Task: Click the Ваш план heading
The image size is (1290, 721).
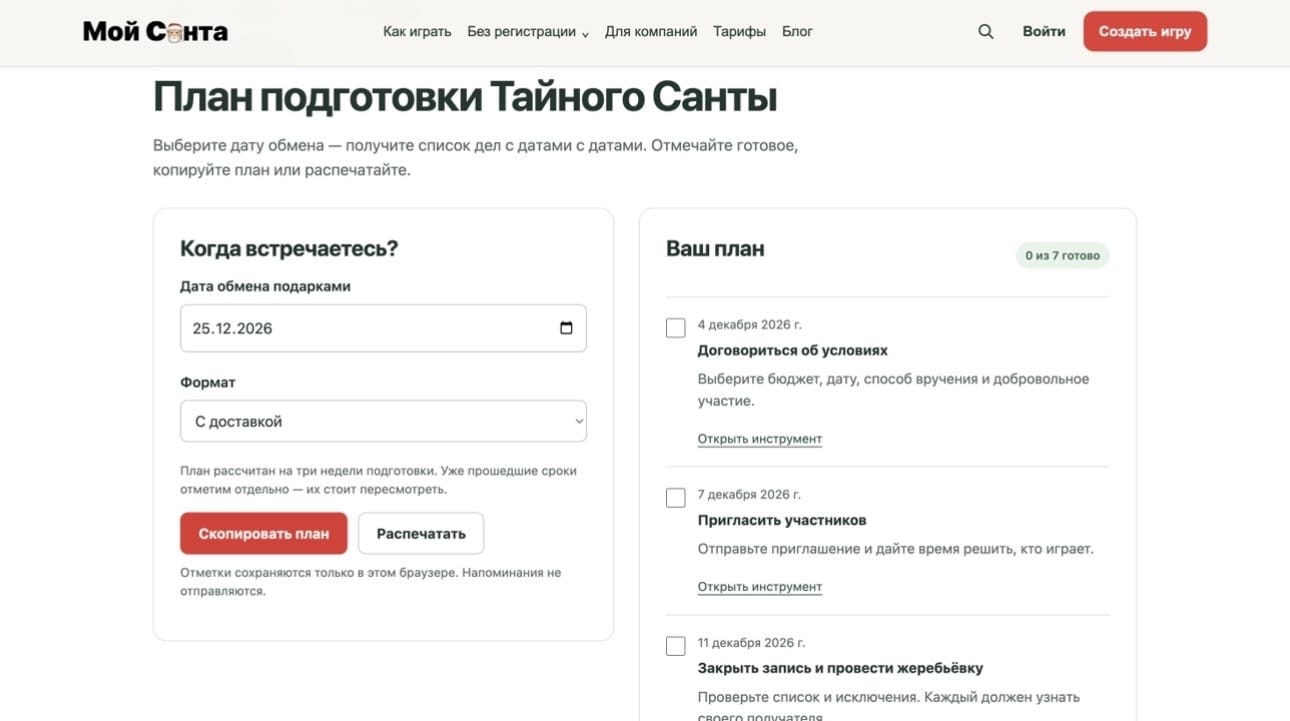Action: [x=715, y=249]
